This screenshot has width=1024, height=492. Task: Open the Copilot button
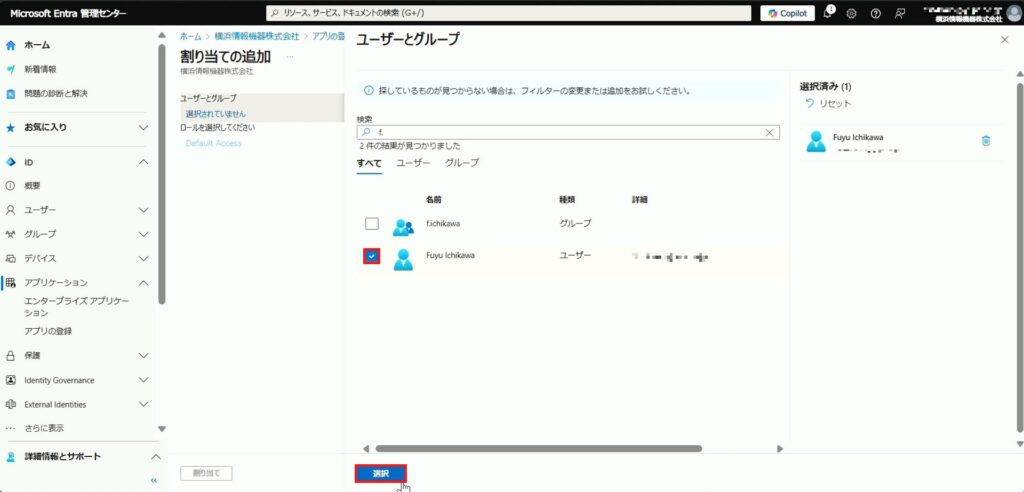787,13
